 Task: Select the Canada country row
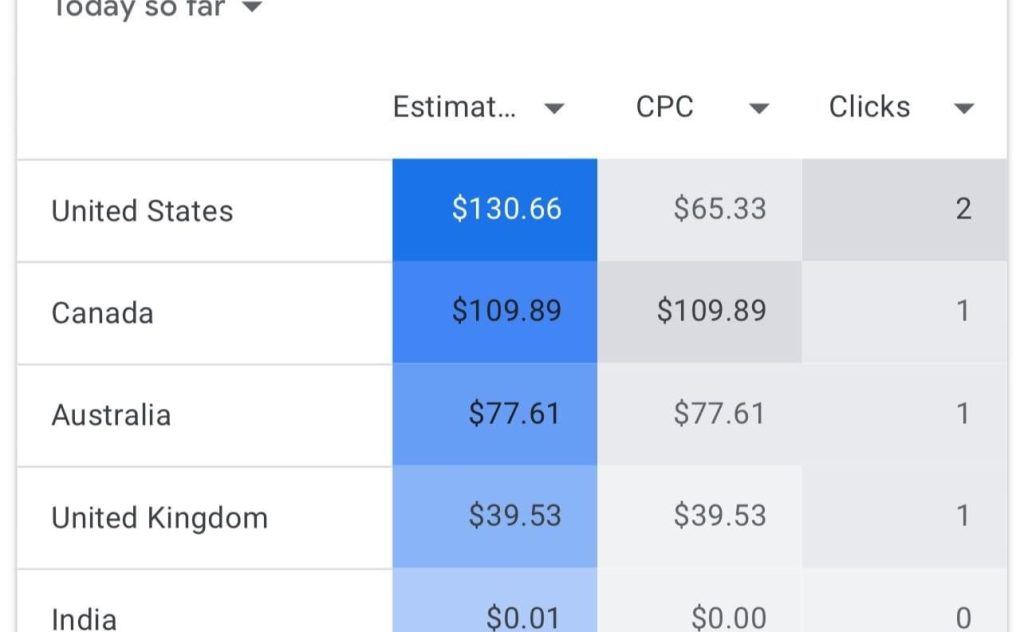click(x=102, y=313)
